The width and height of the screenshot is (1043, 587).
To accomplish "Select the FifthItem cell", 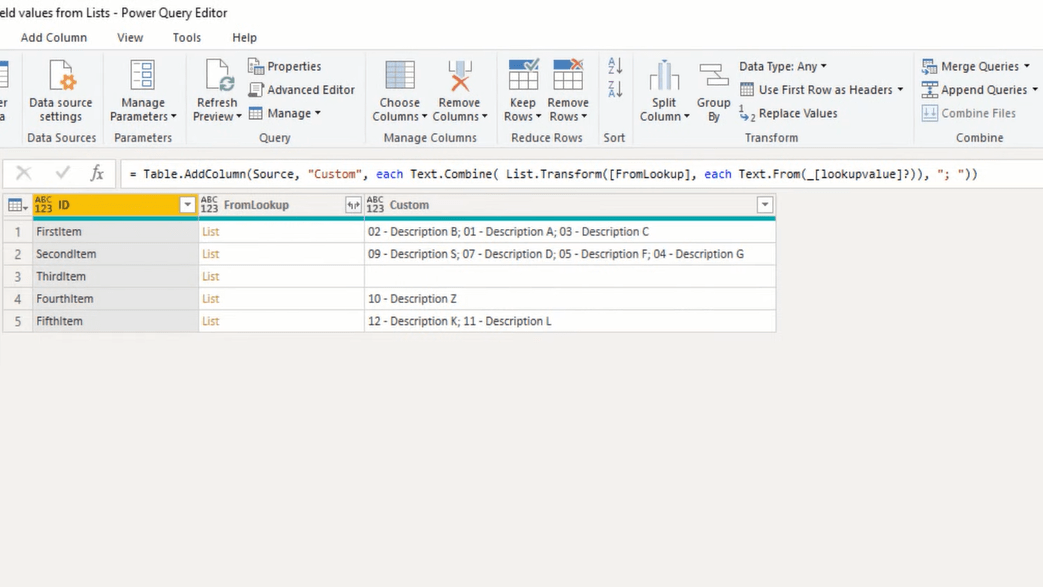I will (x=115, y=321).
